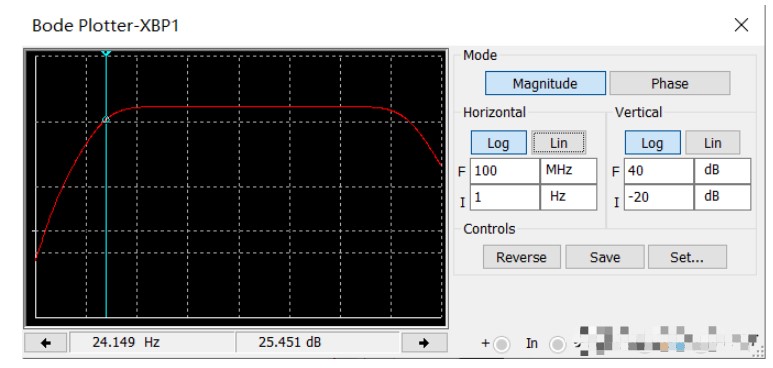Click the Save button
Screen dimensions: 773x368
[605, 257]
